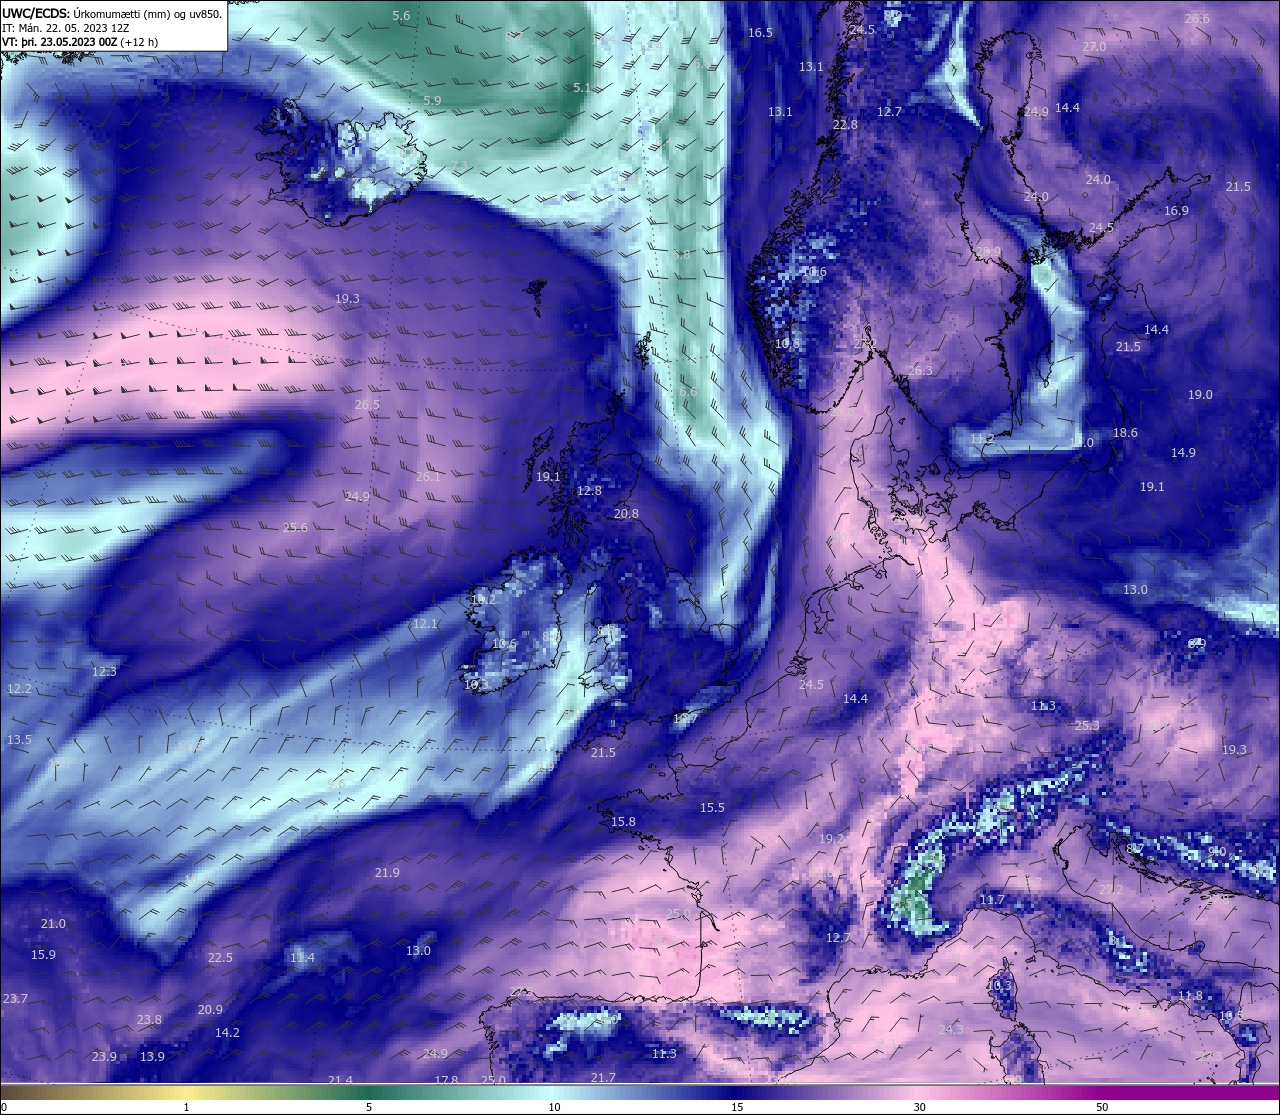This screenshot has width=1280, height=1115.
Task: Click the map value '23.9'
Action: click(104, 1057)
